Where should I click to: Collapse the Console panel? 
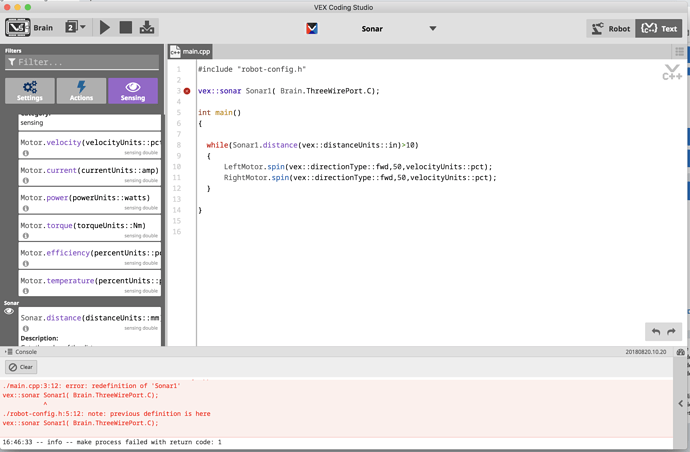(9, 352)
